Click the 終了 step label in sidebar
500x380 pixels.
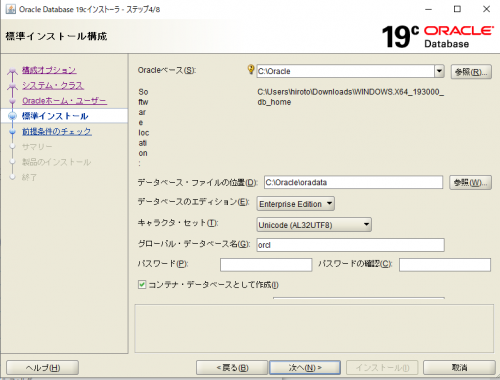(x=29, y=177)
